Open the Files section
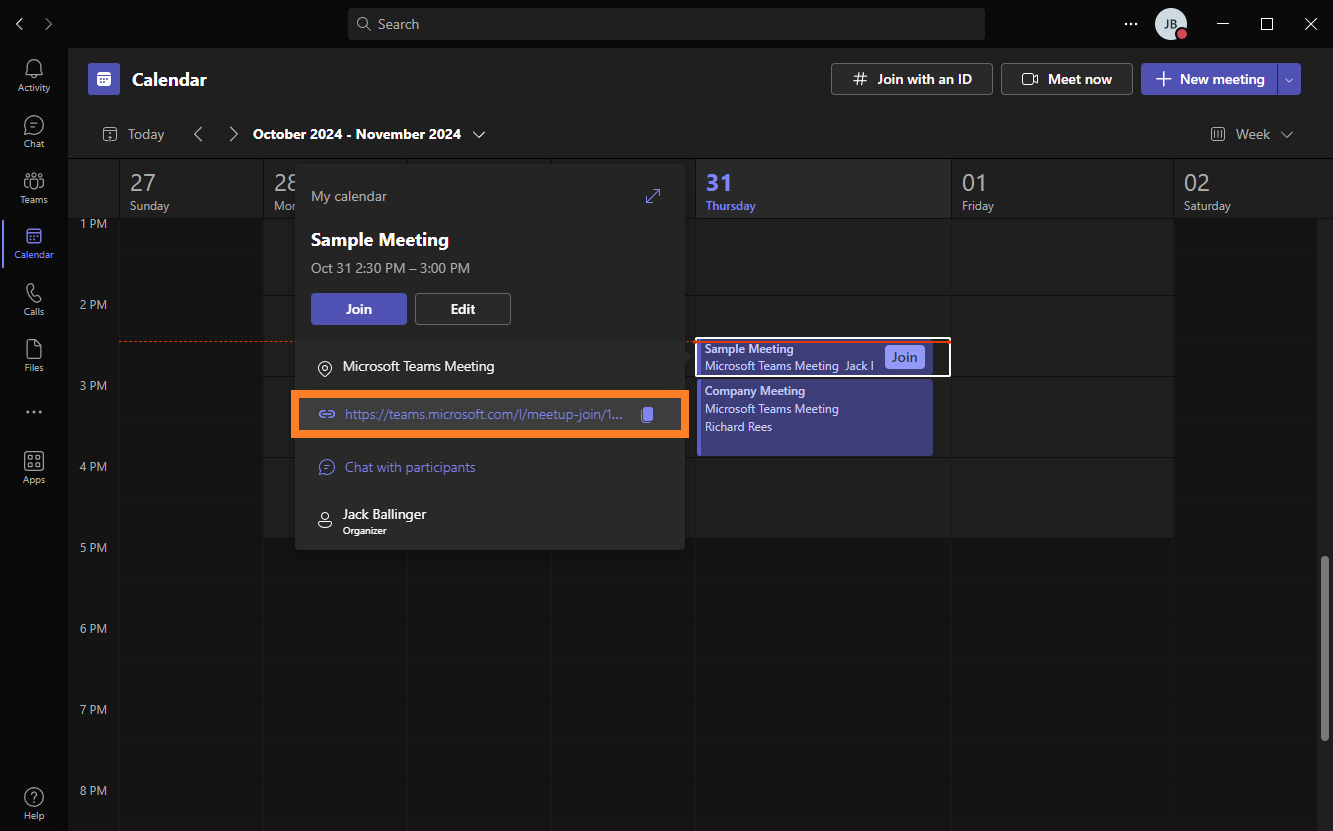The width and height of the screenshot is (1333, 831). click(33, 353)
